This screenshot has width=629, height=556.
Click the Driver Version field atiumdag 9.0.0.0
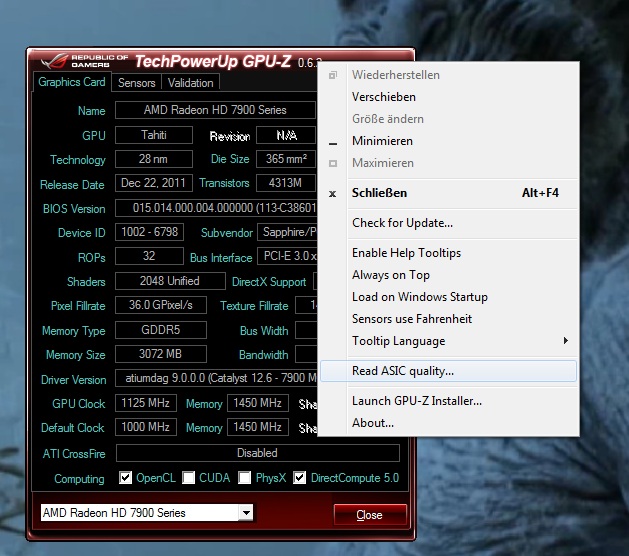point(216,378)
